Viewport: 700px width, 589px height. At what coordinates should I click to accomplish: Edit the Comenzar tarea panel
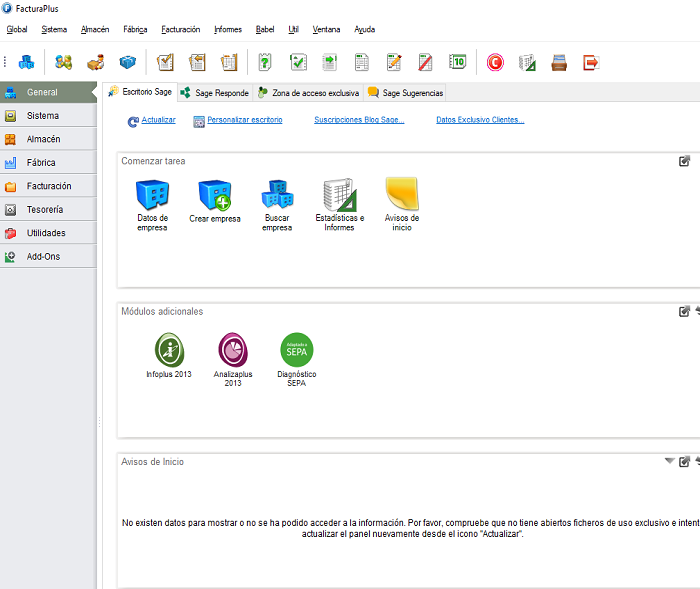[x=684, y=161]
